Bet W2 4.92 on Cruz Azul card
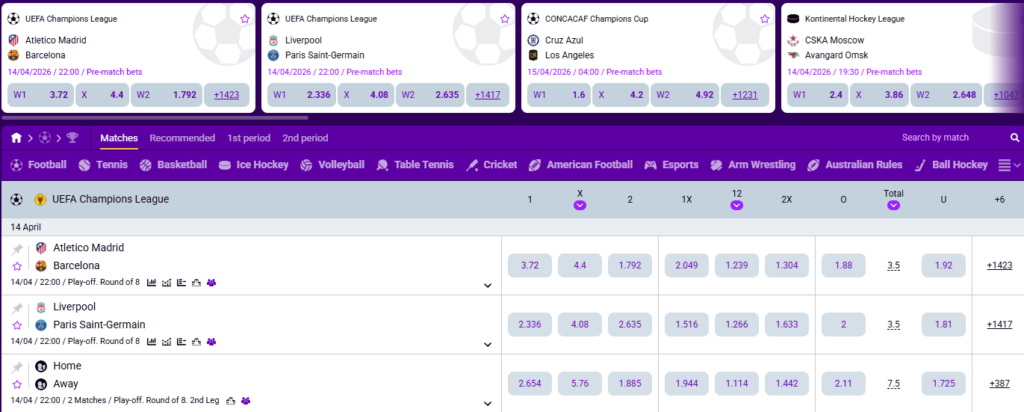The image size is (1024, 412). coord(686,95)
